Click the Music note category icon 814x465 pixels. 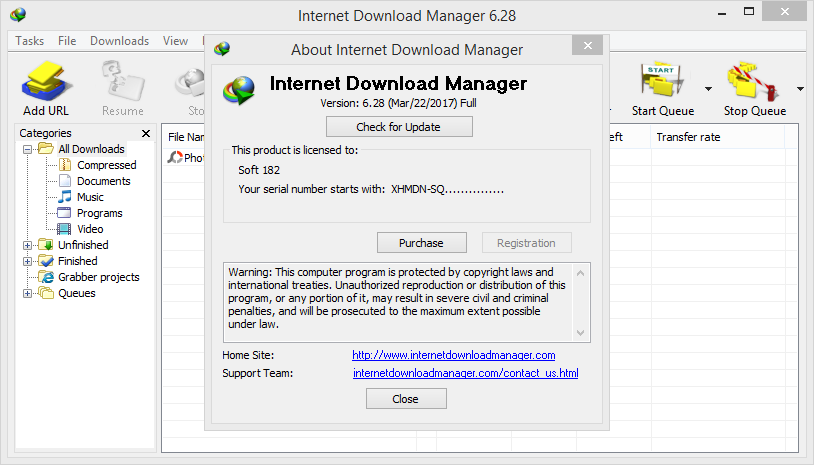click(65, 197)
